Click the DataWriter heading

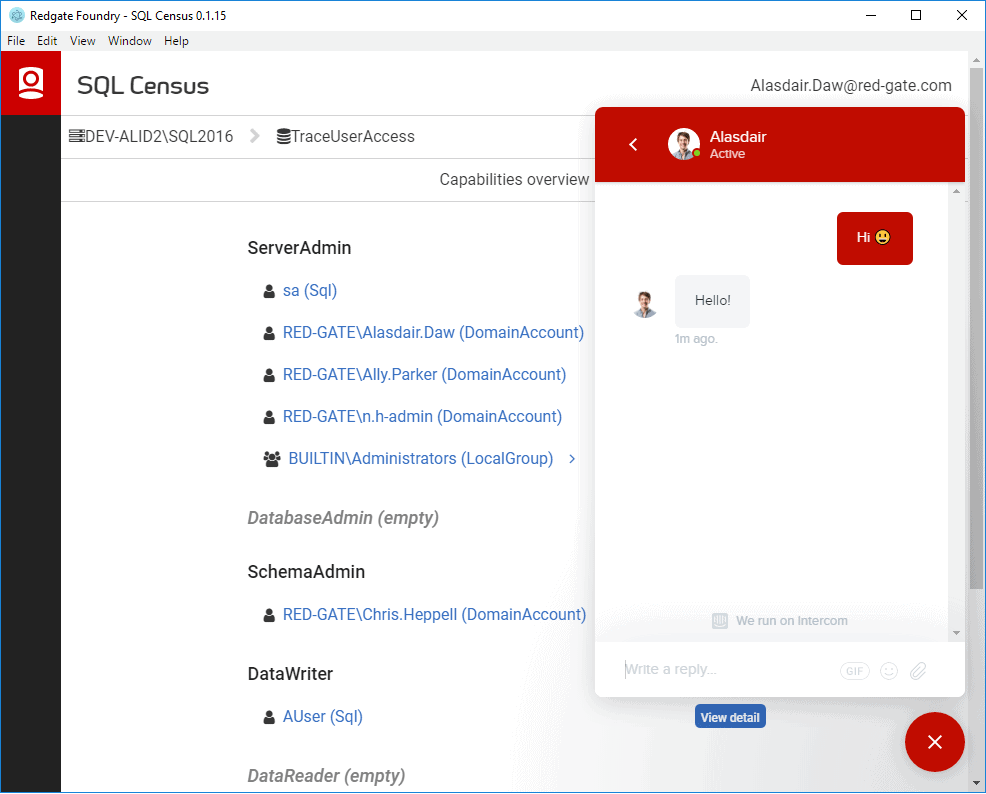tap(290, 674)
